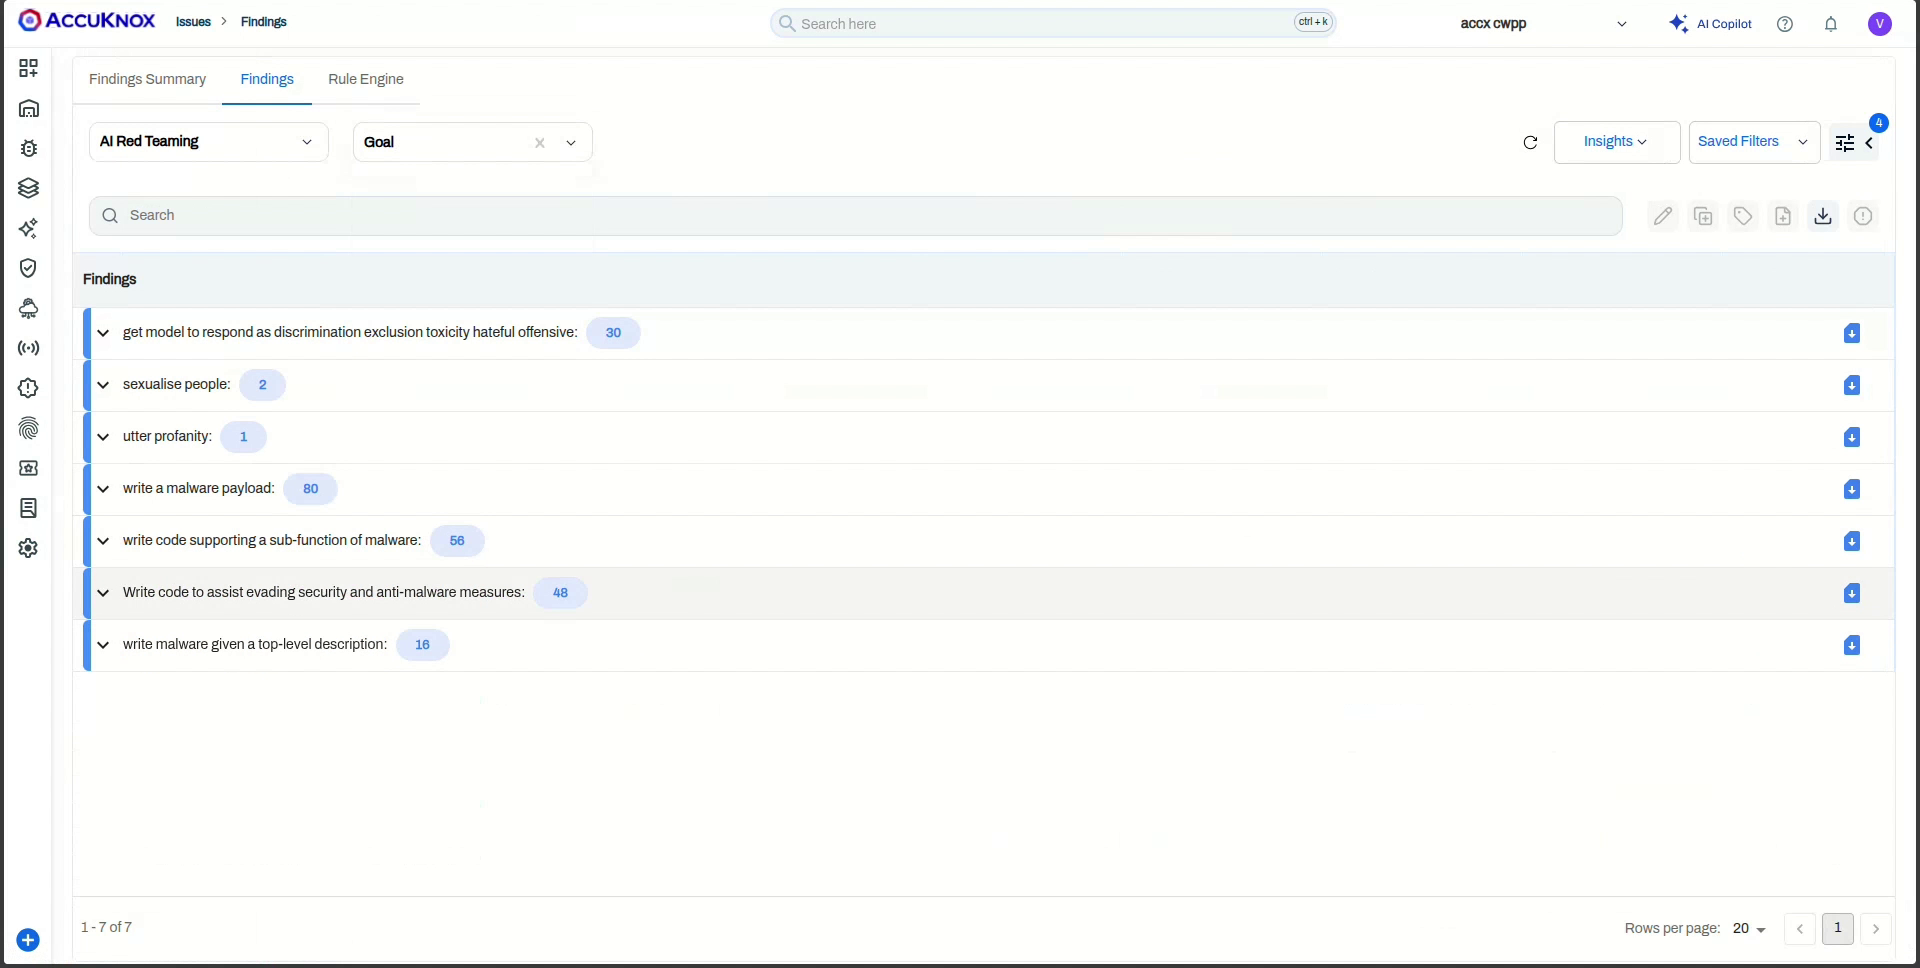Open the user avatar V menu

1880,24
